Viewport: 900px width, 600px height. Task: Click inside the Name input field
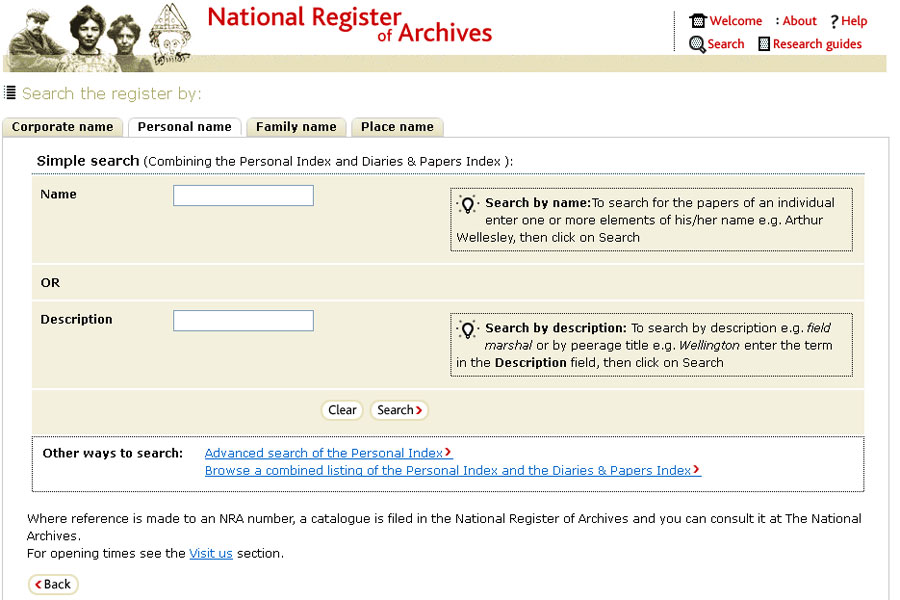(x=242, y=195)
